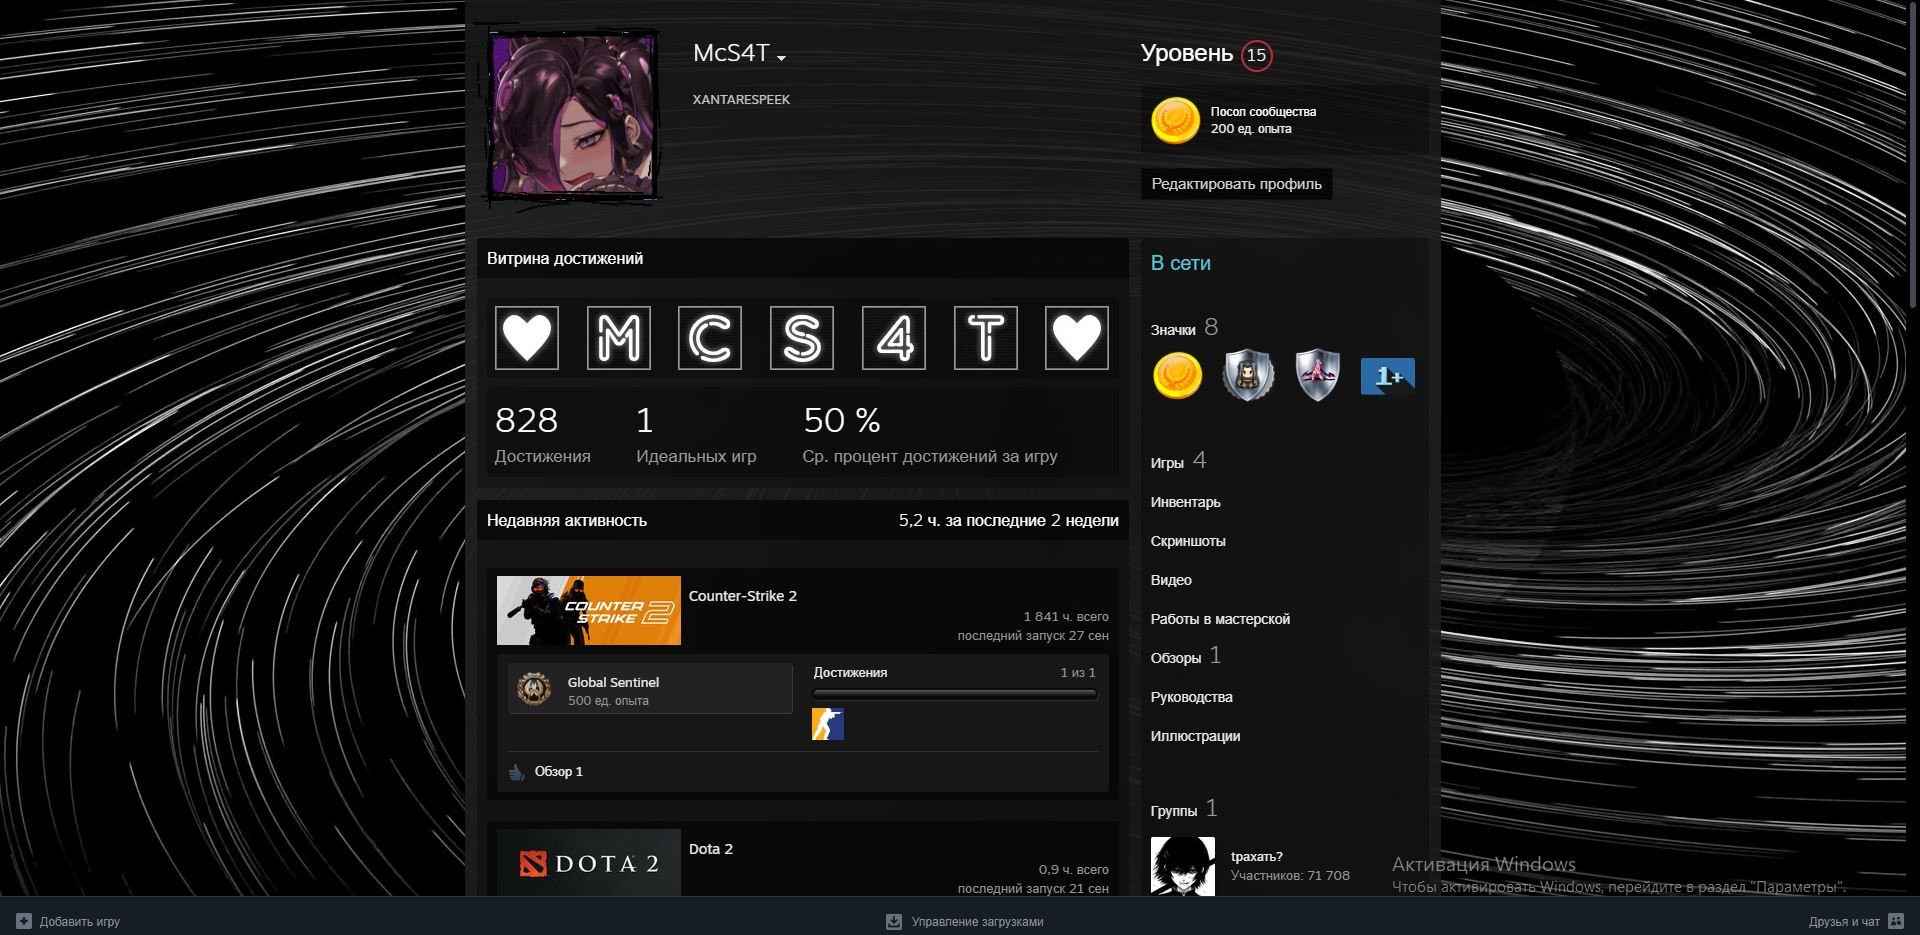Open the Значки 8 section link
1920x935 pixels.
(1184, 328)
